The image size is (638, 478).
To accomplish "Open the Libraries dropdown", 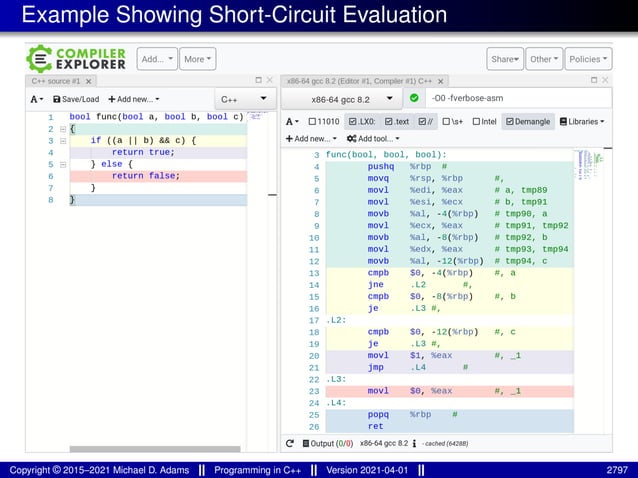I will click(x=582, y=122).
